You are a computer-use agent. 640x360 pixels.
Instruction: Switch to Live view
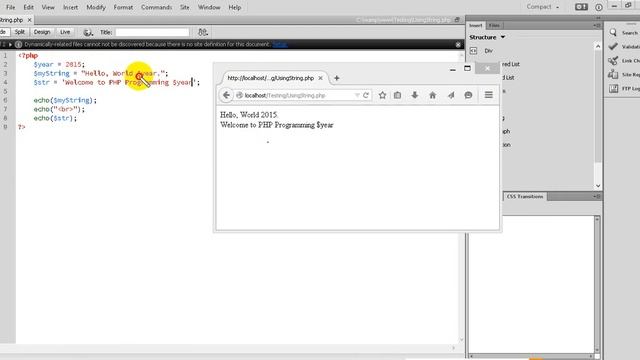[x=65, y=32]
